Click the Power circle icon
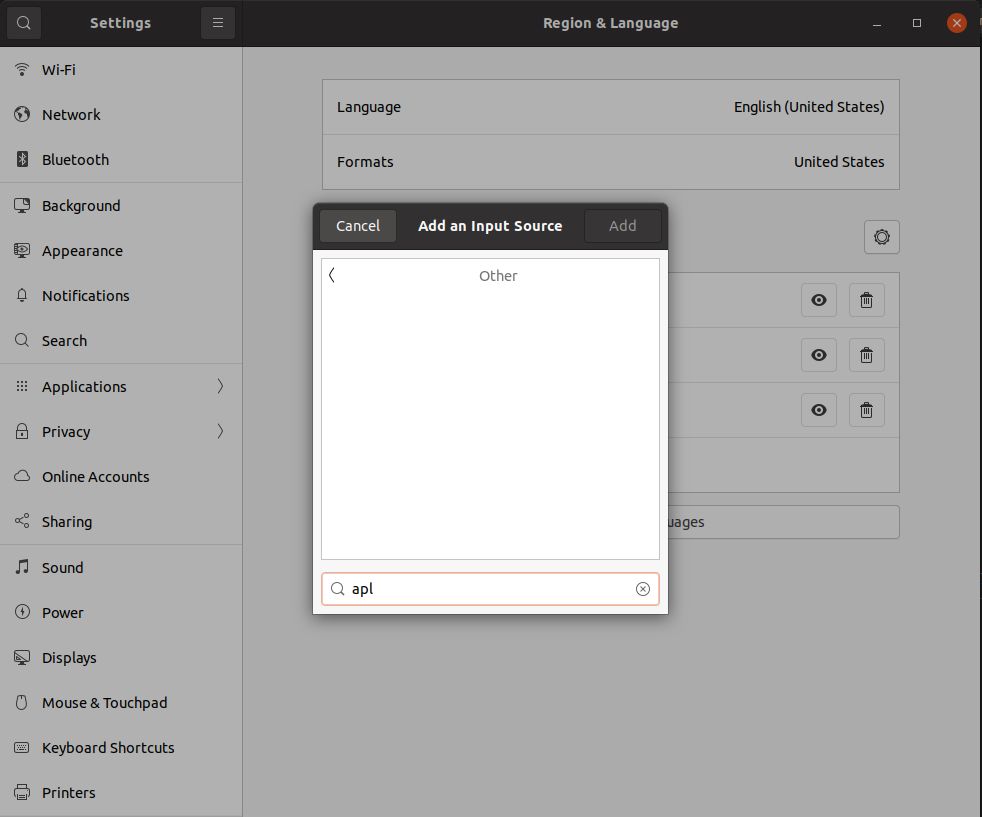This screenshot has width=982, height=817. tap(22, 612)
